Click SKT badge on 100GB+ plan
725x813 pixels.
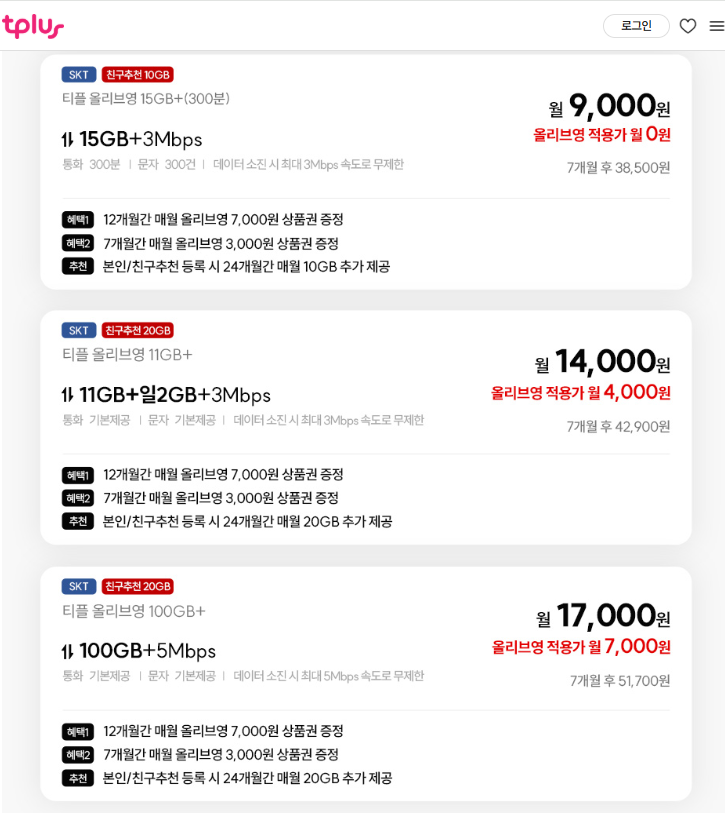79,587
